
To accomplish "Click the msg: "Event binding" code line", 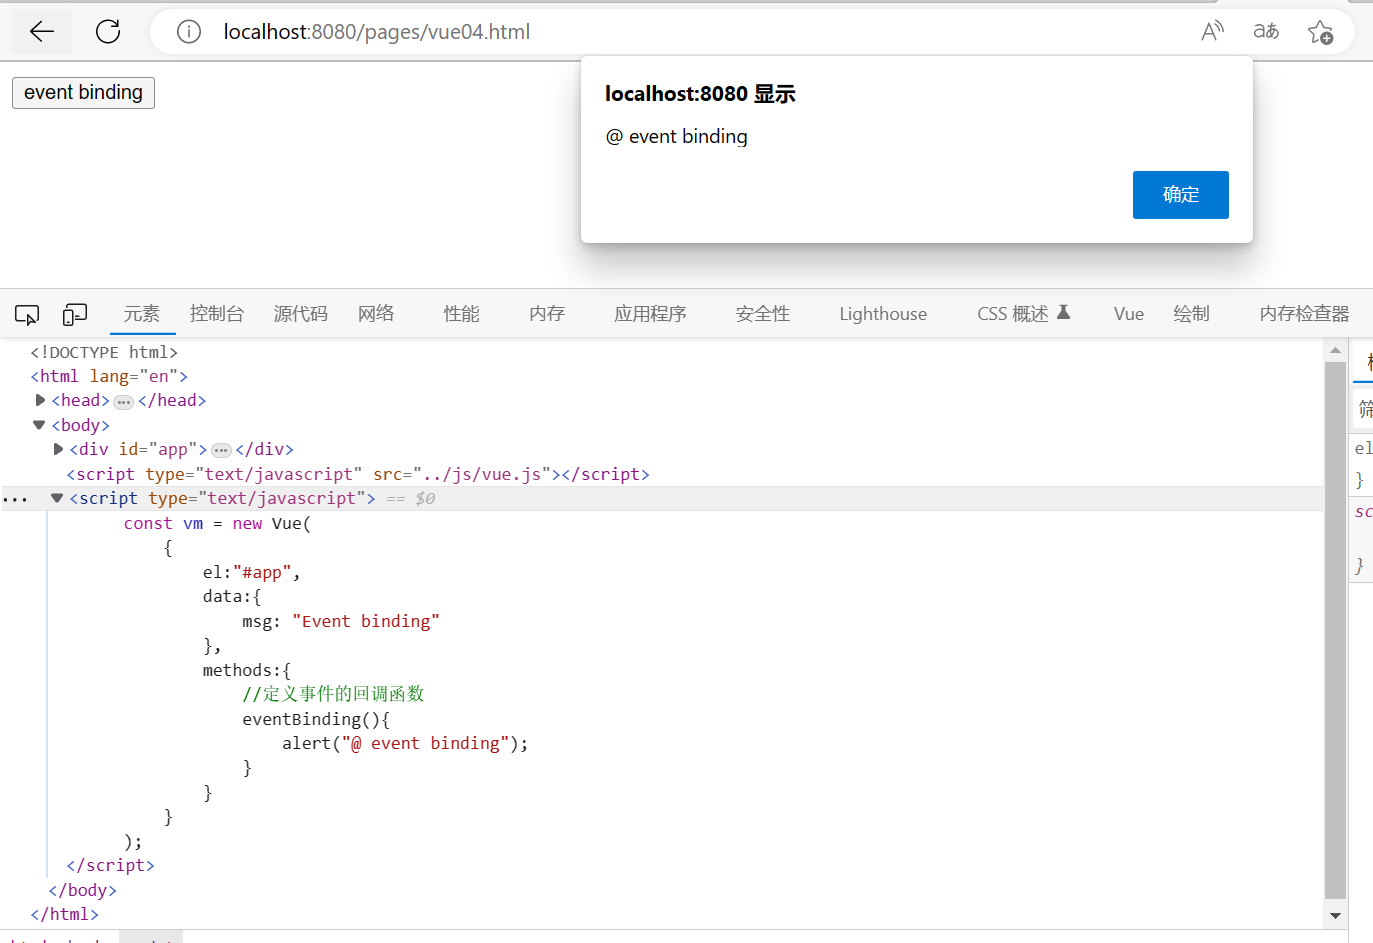I will tap(341, 621).
